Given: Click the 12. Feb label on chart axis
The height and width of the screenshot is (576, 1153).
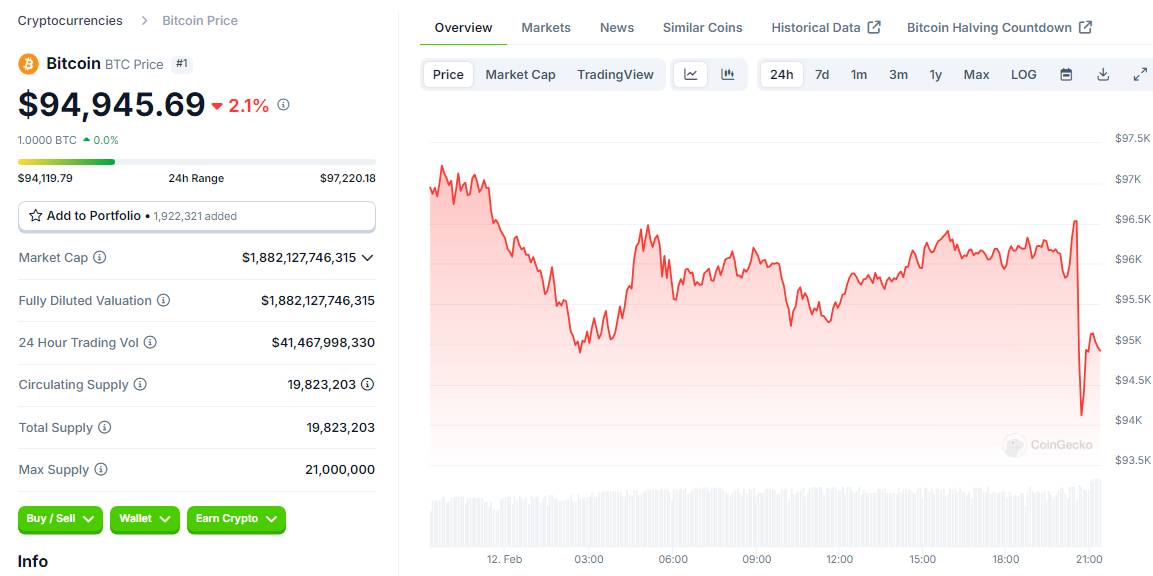Looking at the screenshot, I should point(504,560).
